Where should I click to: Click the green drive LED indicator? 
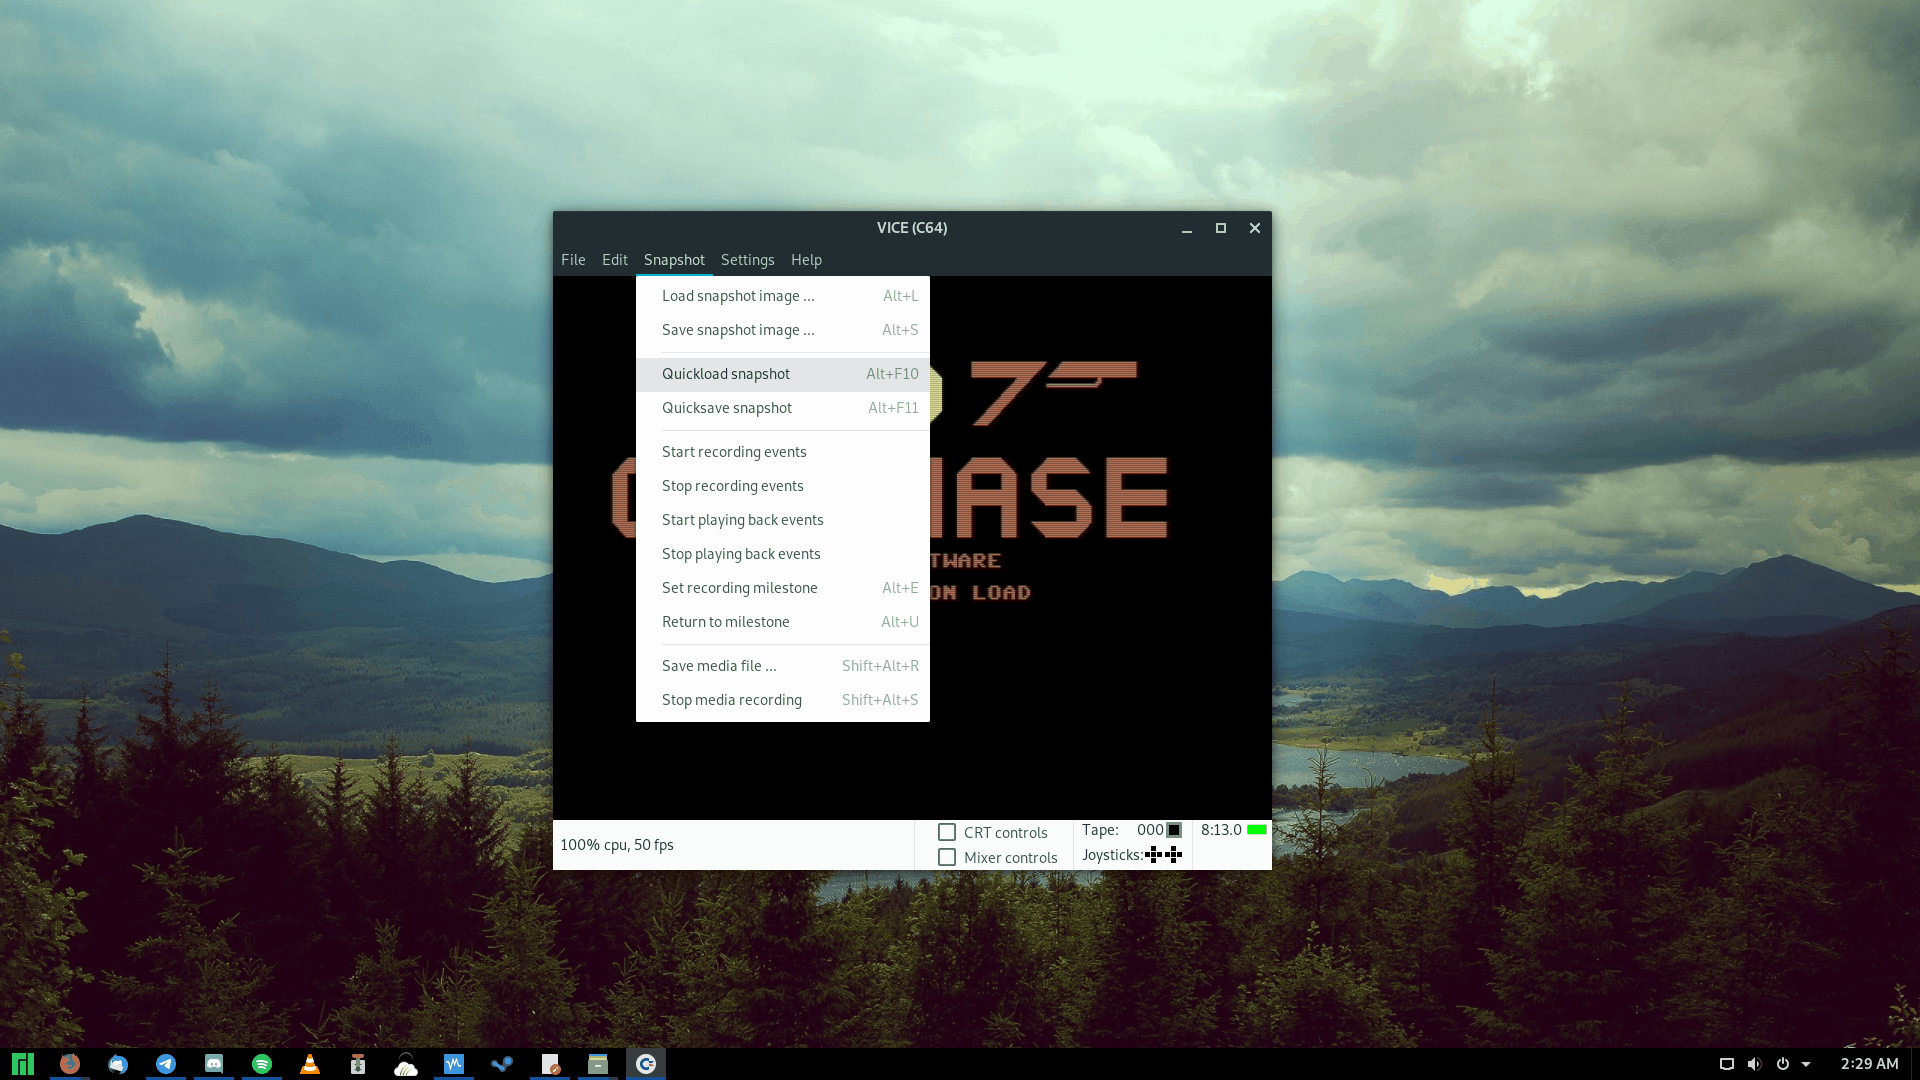pyautogui.click(x=1257, y=830)
